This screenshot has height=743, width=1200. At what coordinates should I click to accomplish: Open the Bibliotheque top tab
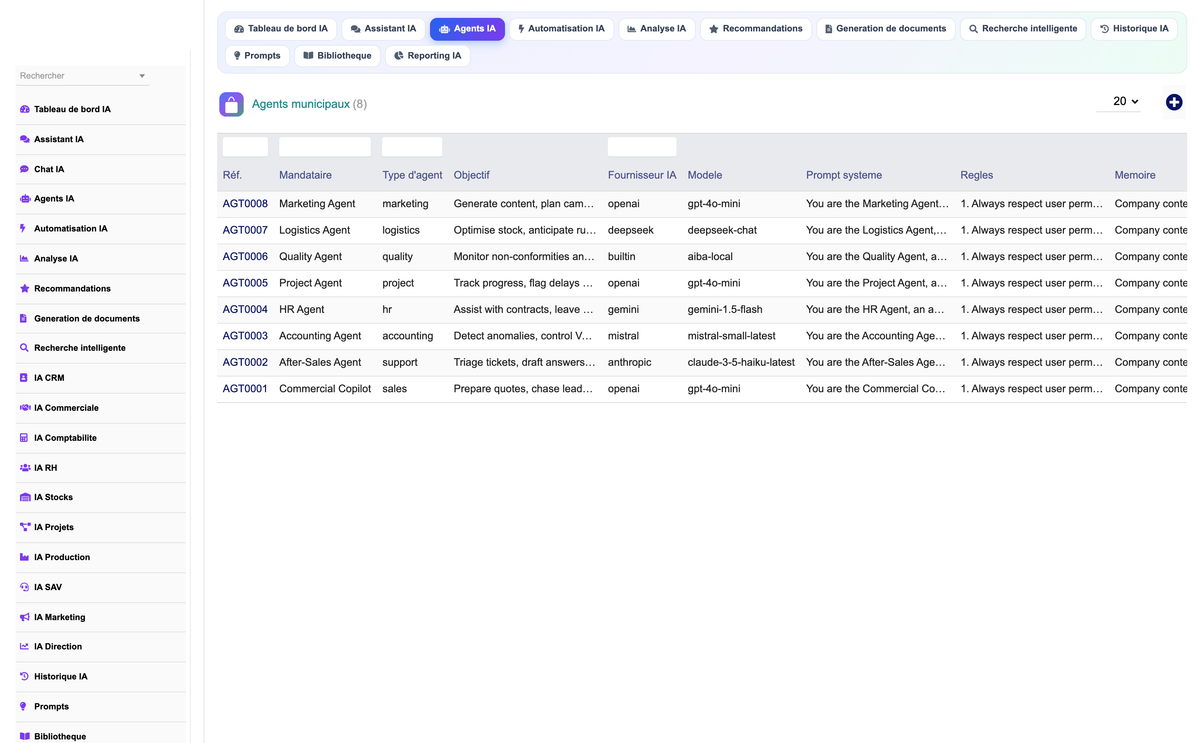pos(337,56)
